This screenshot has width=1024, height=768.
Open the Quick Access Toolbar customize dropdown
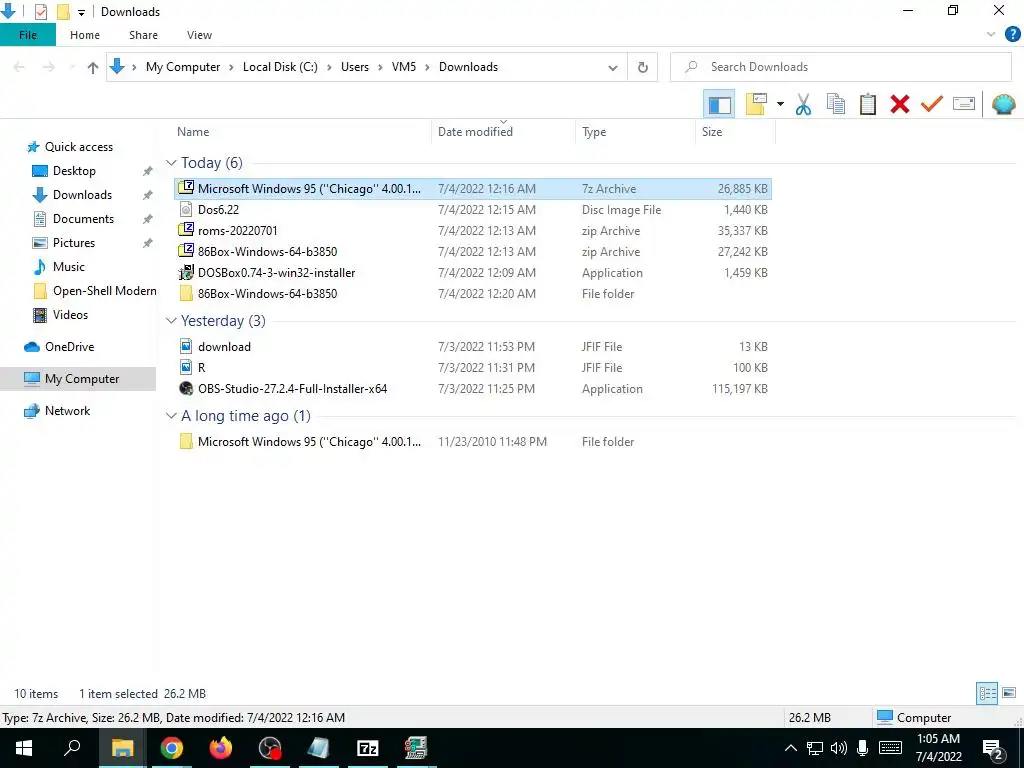point(81,12)
